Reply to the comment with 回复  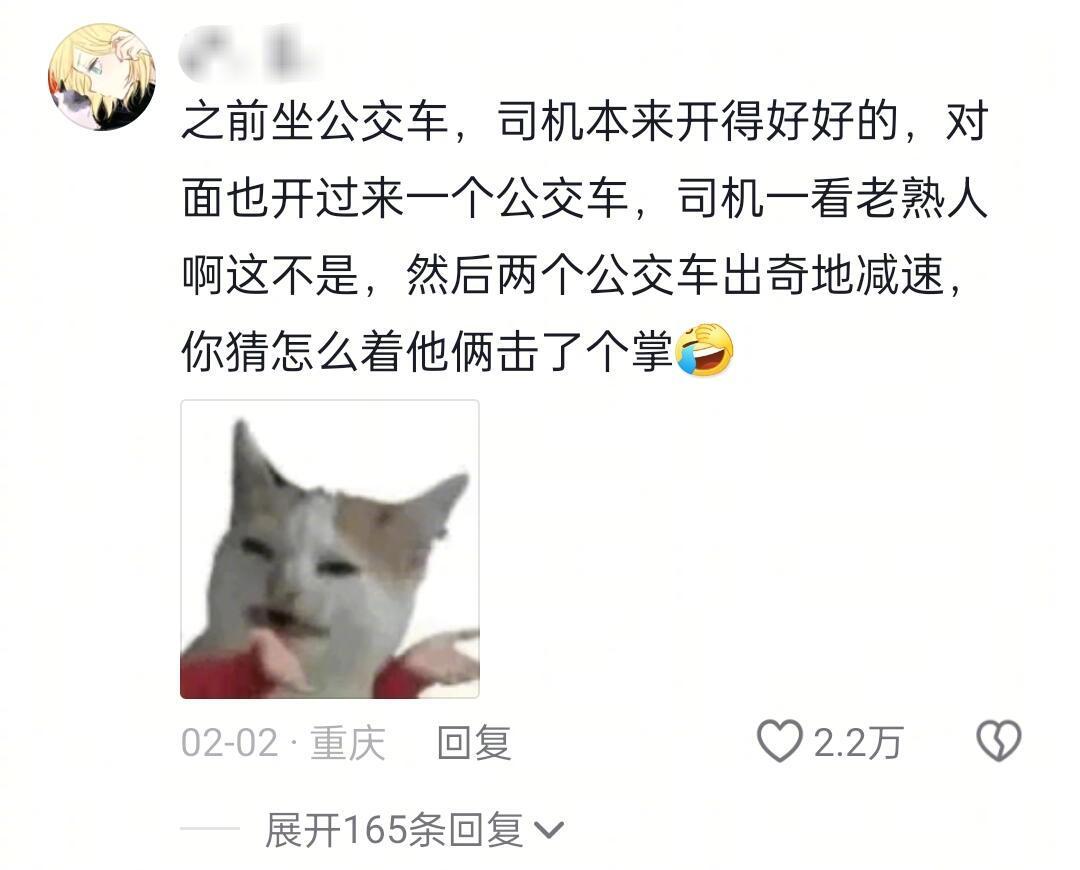[x=475, y=743]
